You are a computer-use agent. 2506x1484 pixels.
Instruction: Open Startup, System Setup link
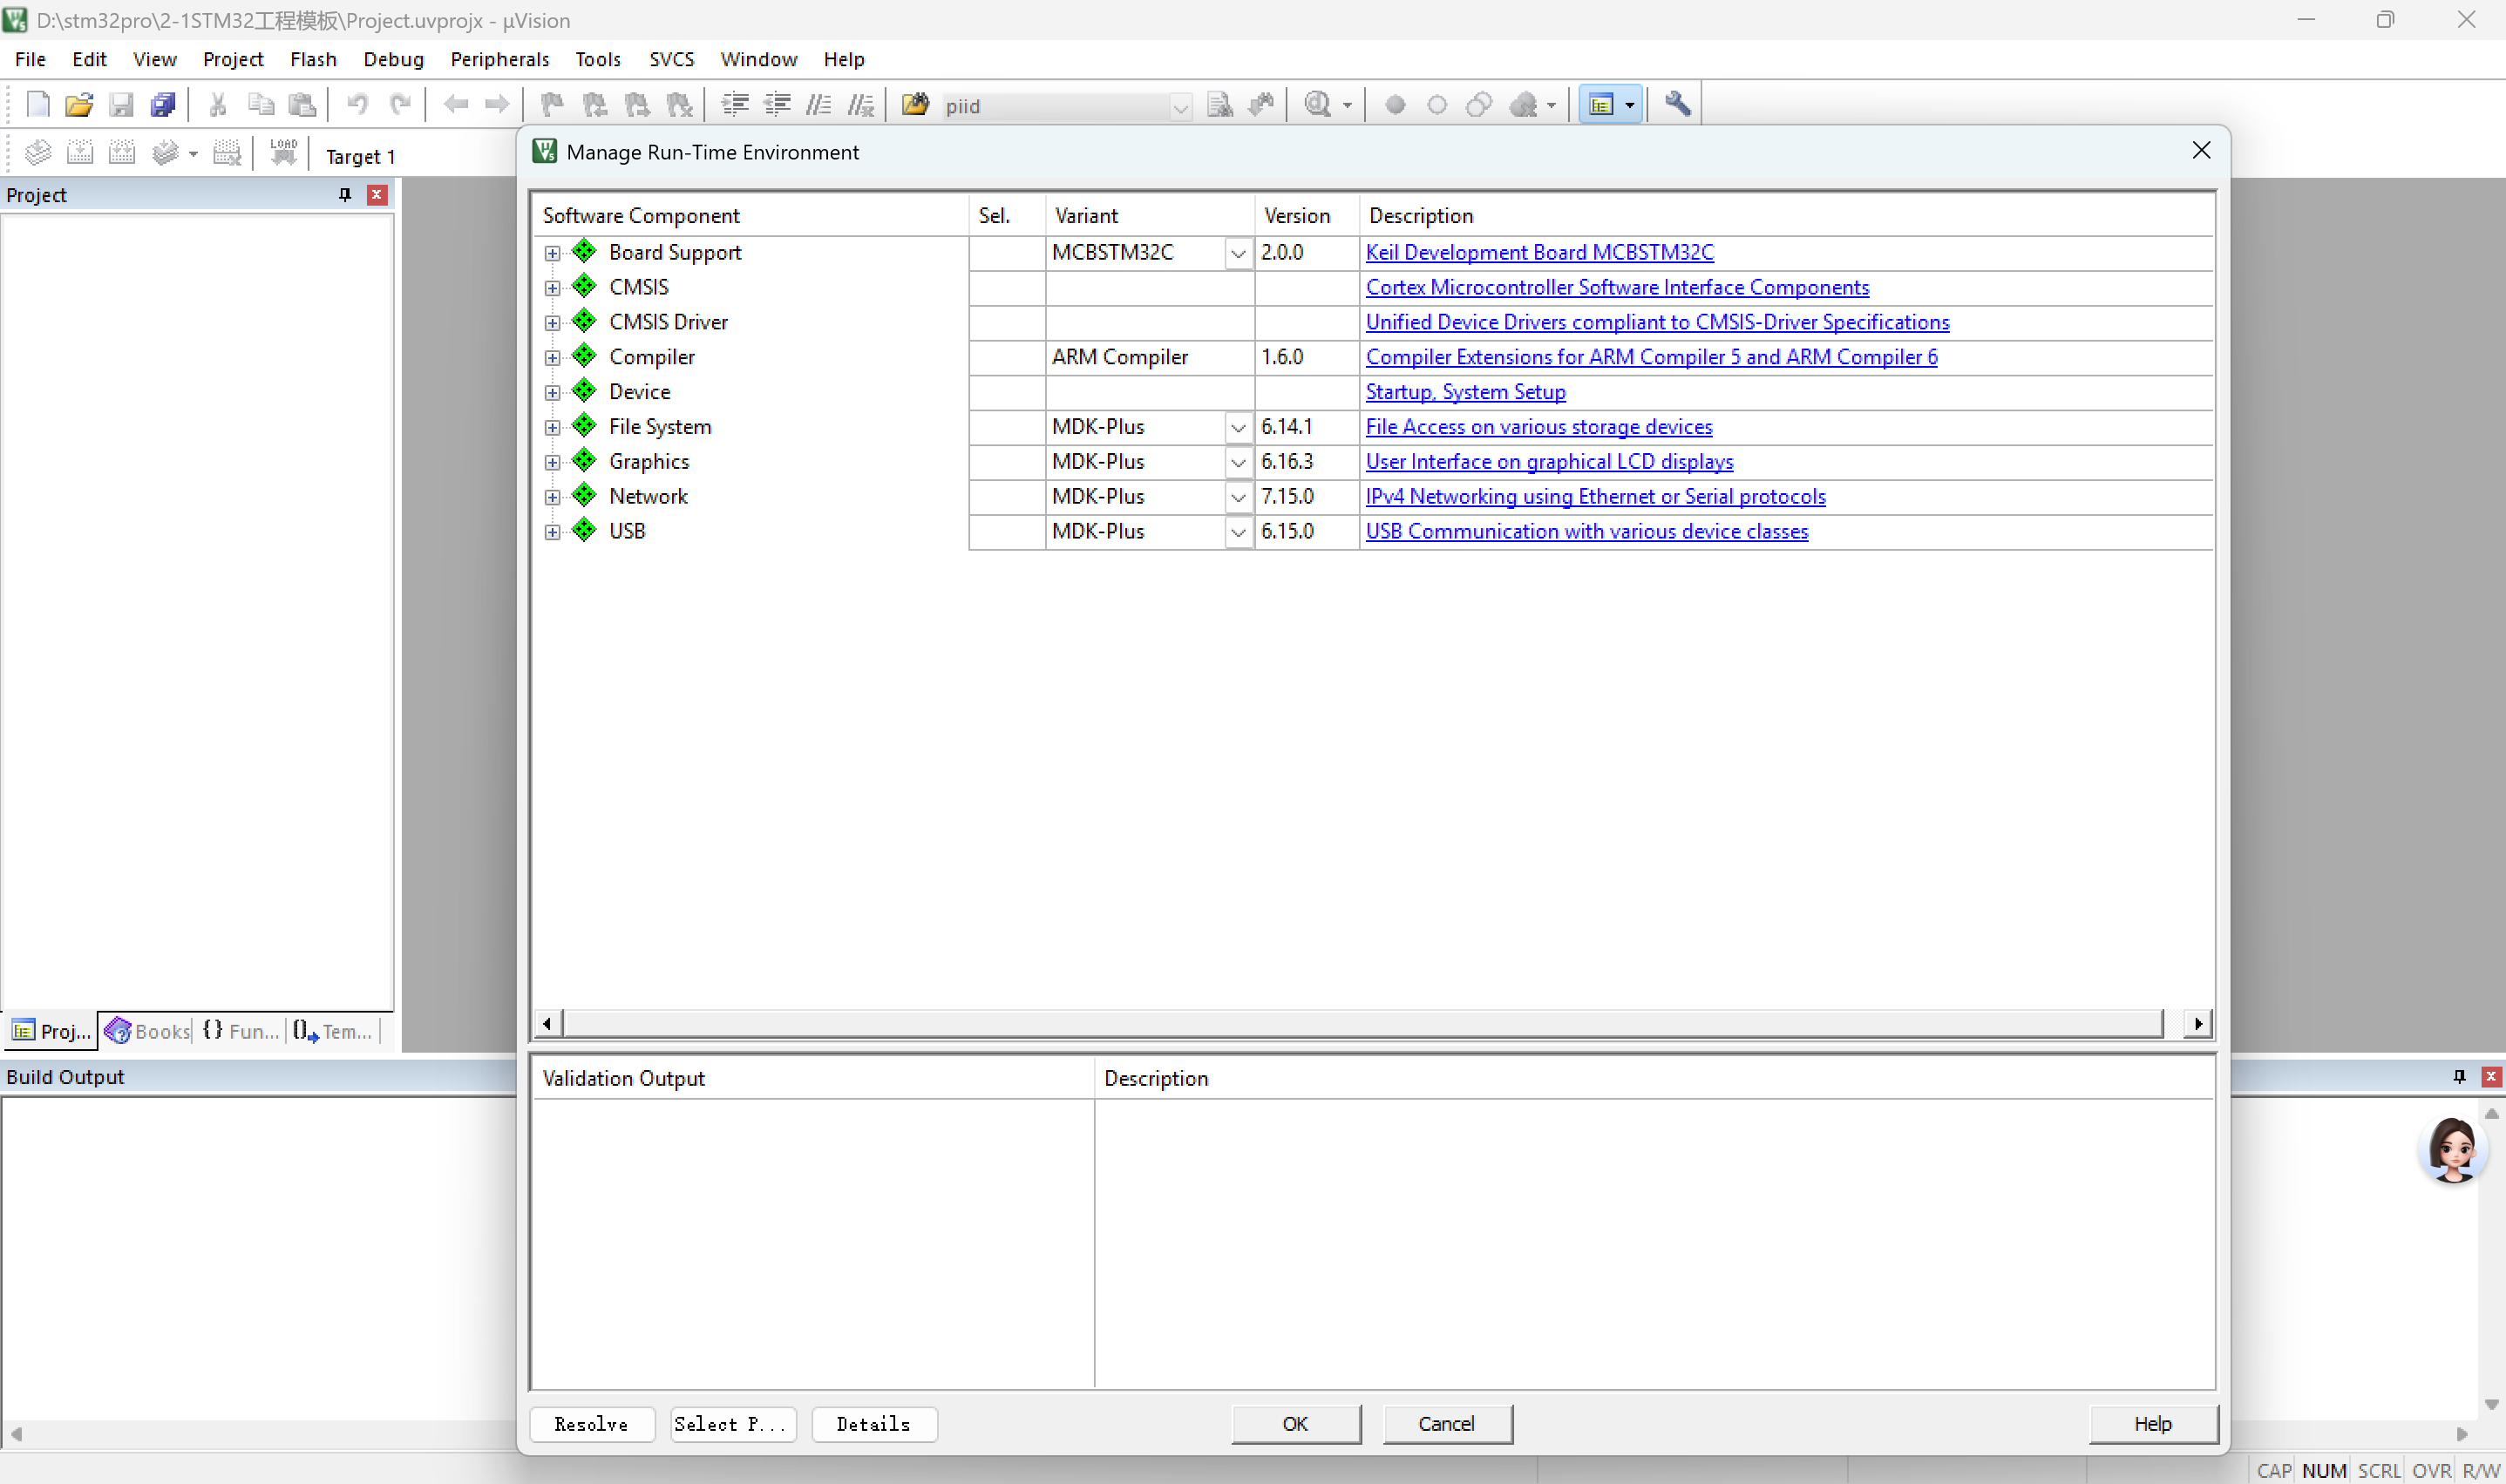pos(1466,393)
